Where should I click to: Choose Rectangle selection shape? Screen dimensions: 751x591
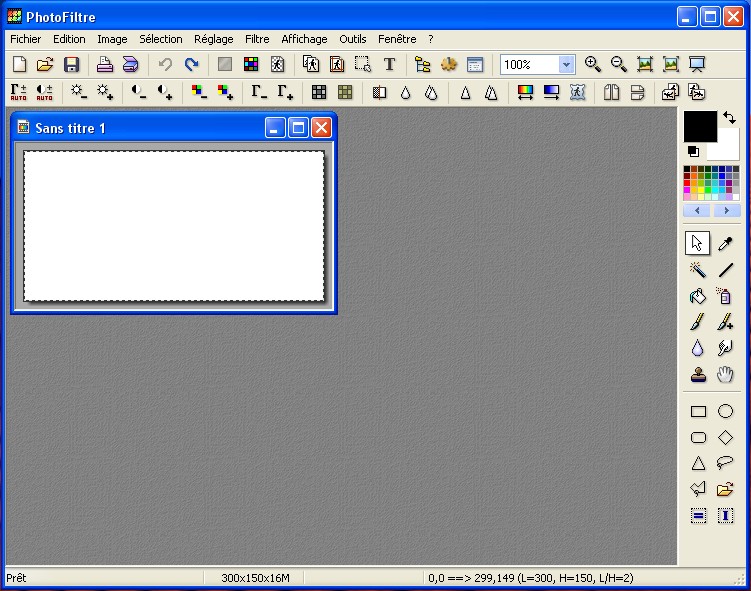(x=698, y=411)
